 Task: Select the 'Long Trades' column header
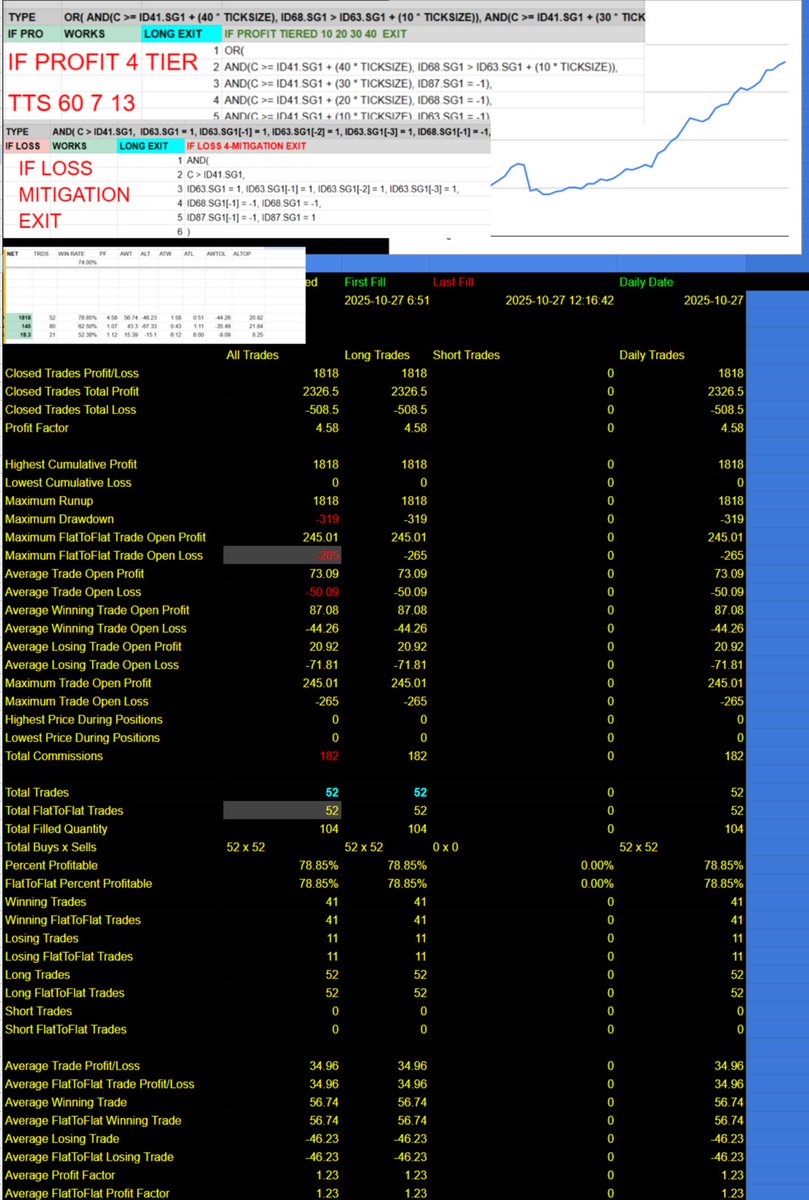379,355
